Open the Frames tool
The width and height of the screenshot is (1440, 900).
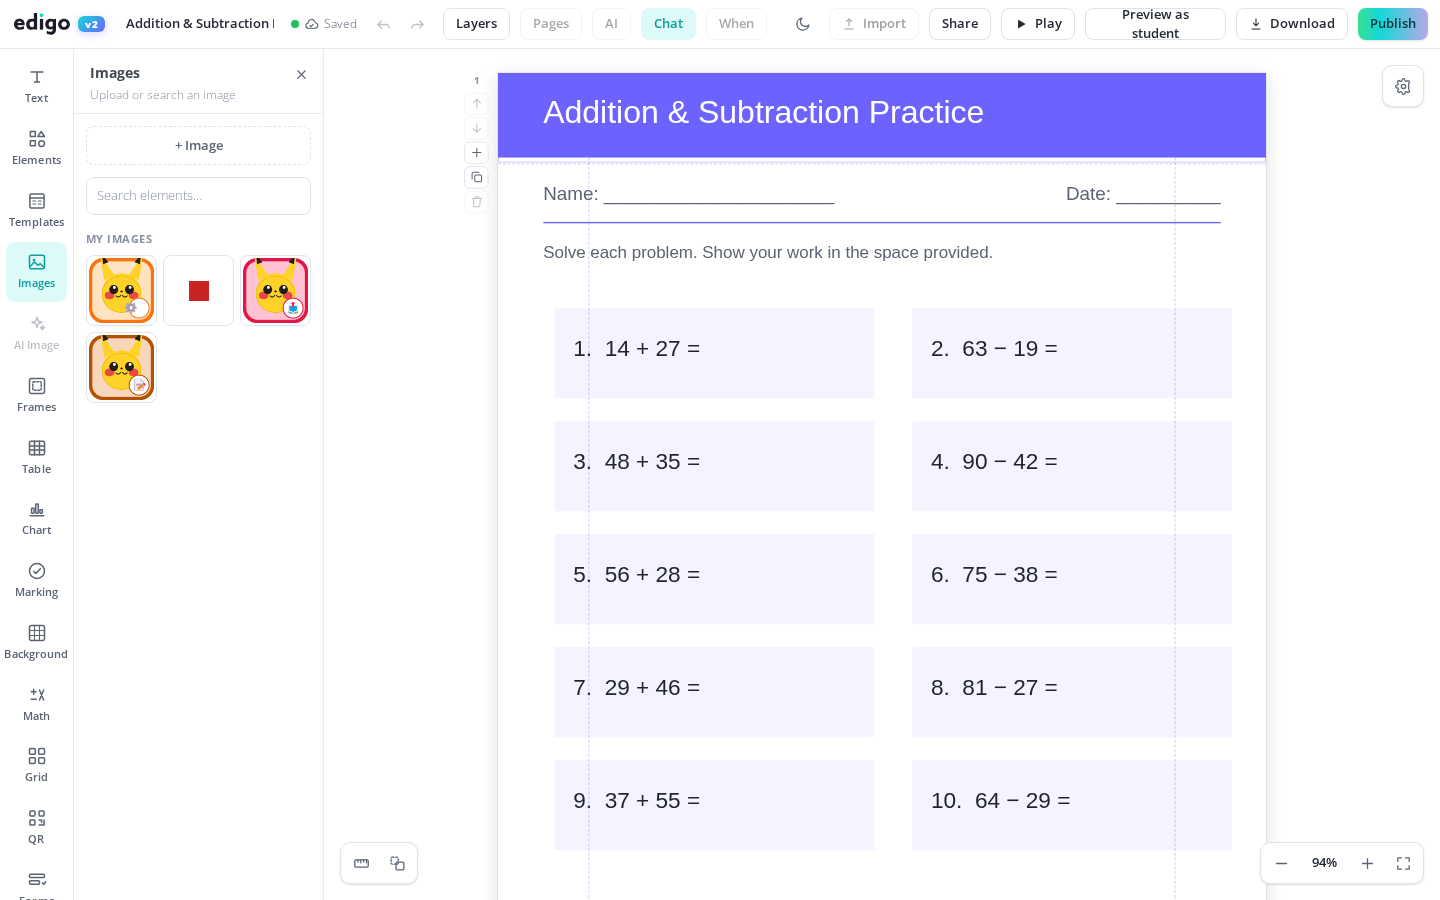click(x=36, y=395)
